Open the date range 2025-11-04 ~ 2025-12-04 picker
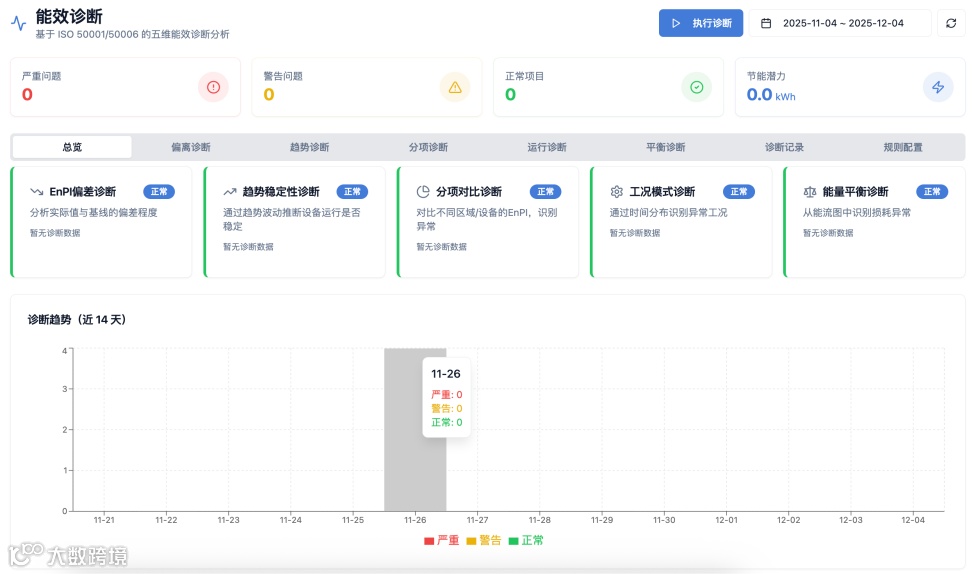Viewport: 976px width, 574px height. [x=840, y=23]
